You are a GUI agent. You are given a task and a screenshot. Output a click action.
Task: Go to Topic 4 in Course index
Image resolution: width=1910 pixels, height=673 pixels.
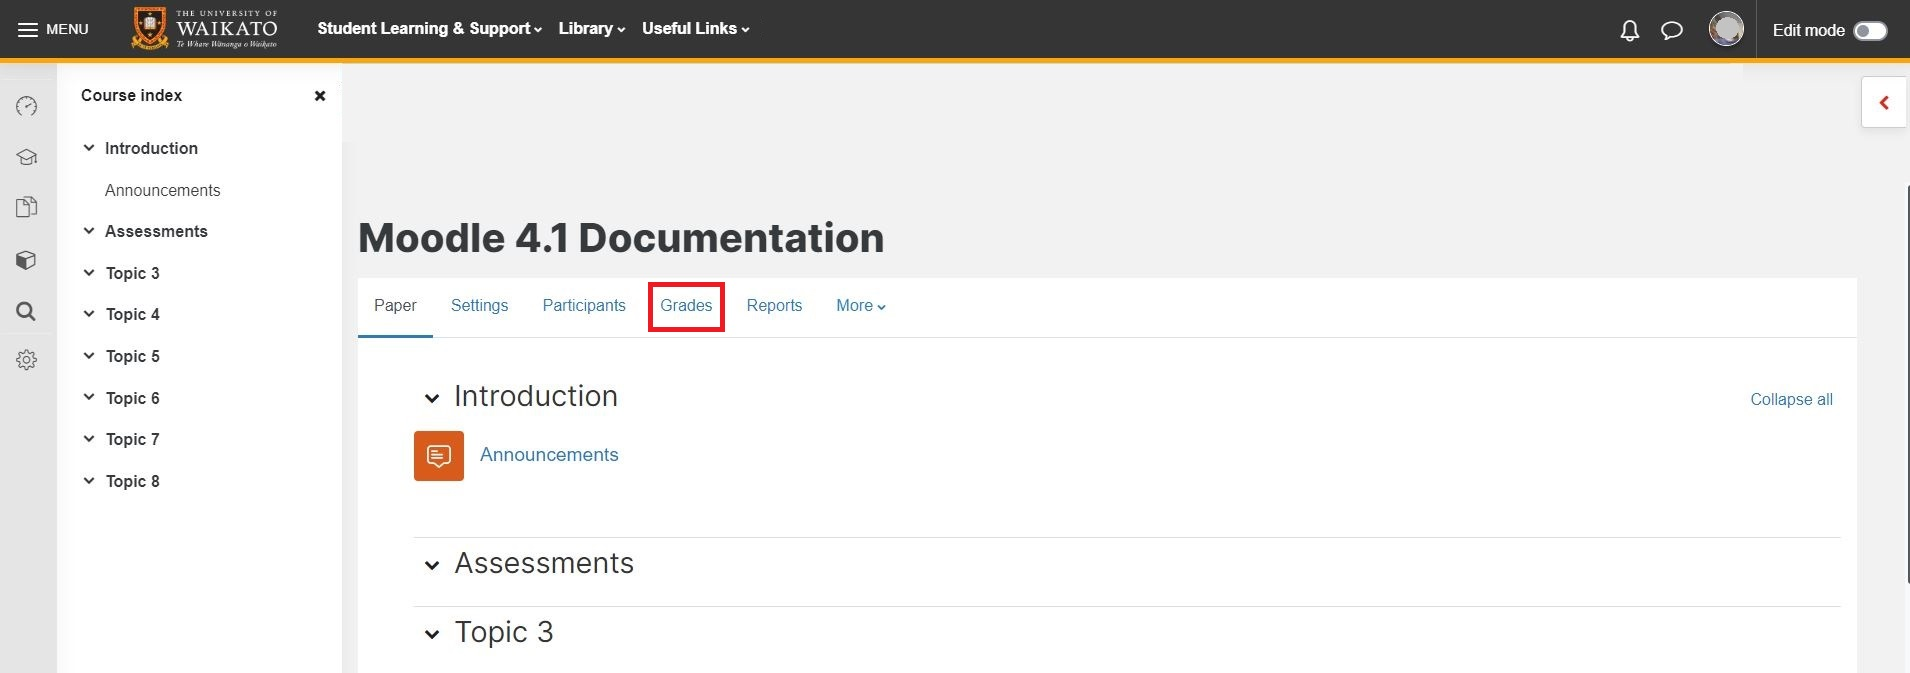tap(133, 314)
